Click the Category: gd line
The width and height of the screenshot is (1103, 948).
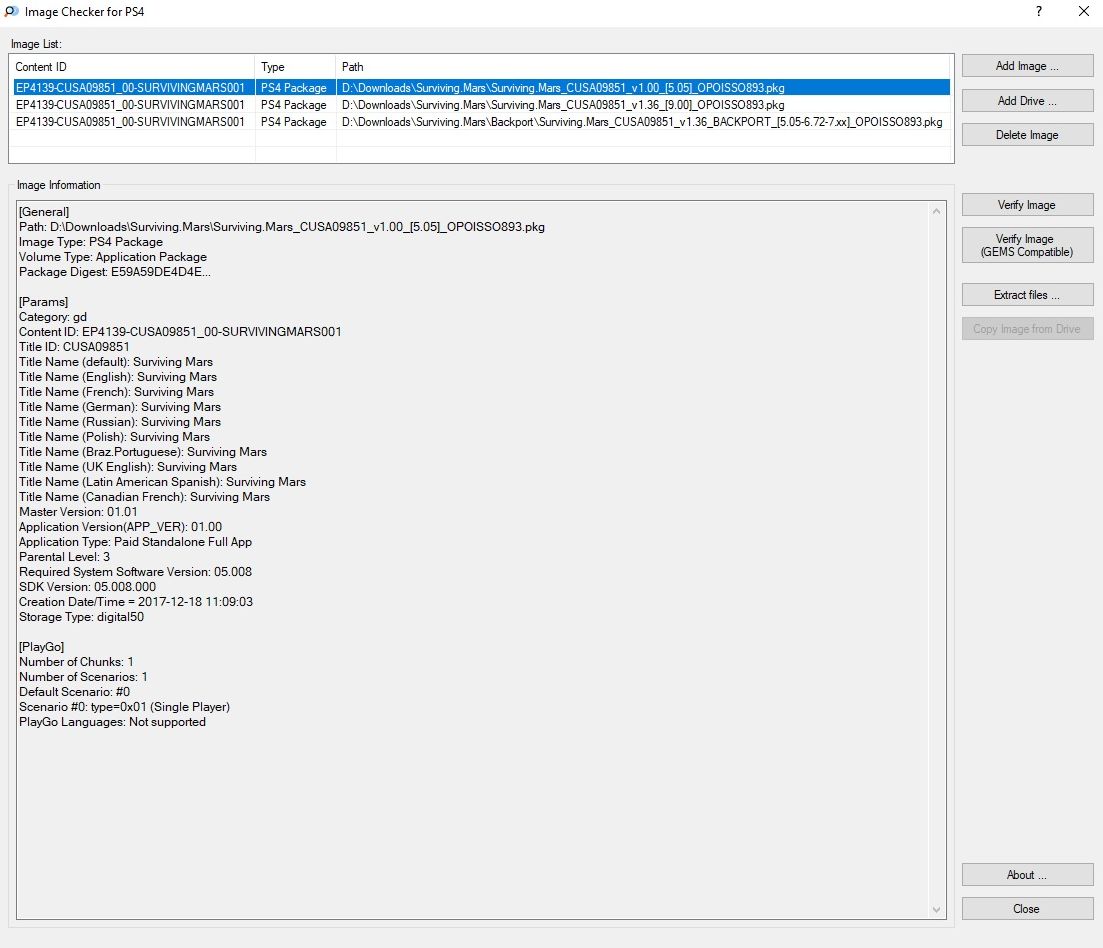tap(53, 317)
